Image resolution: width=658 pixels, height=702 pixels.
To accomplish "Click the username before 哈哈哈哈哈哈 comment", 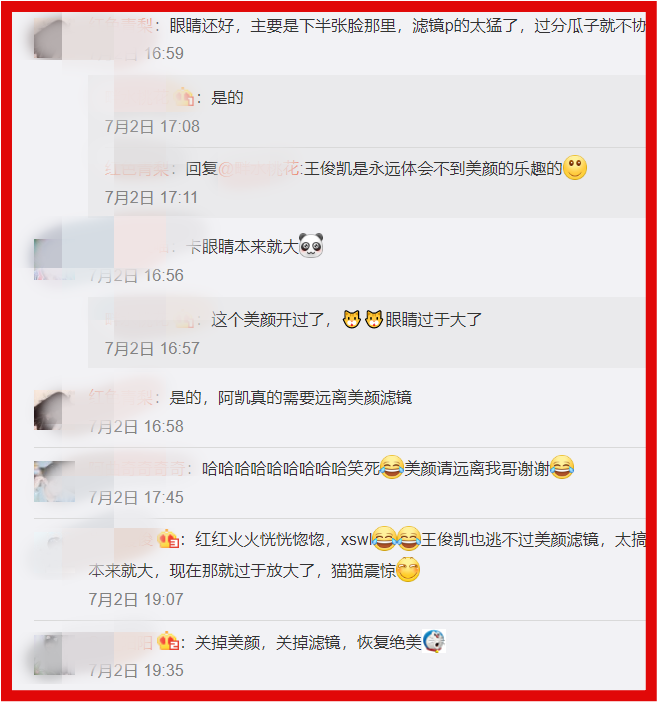I will click(x=137, y=468).
